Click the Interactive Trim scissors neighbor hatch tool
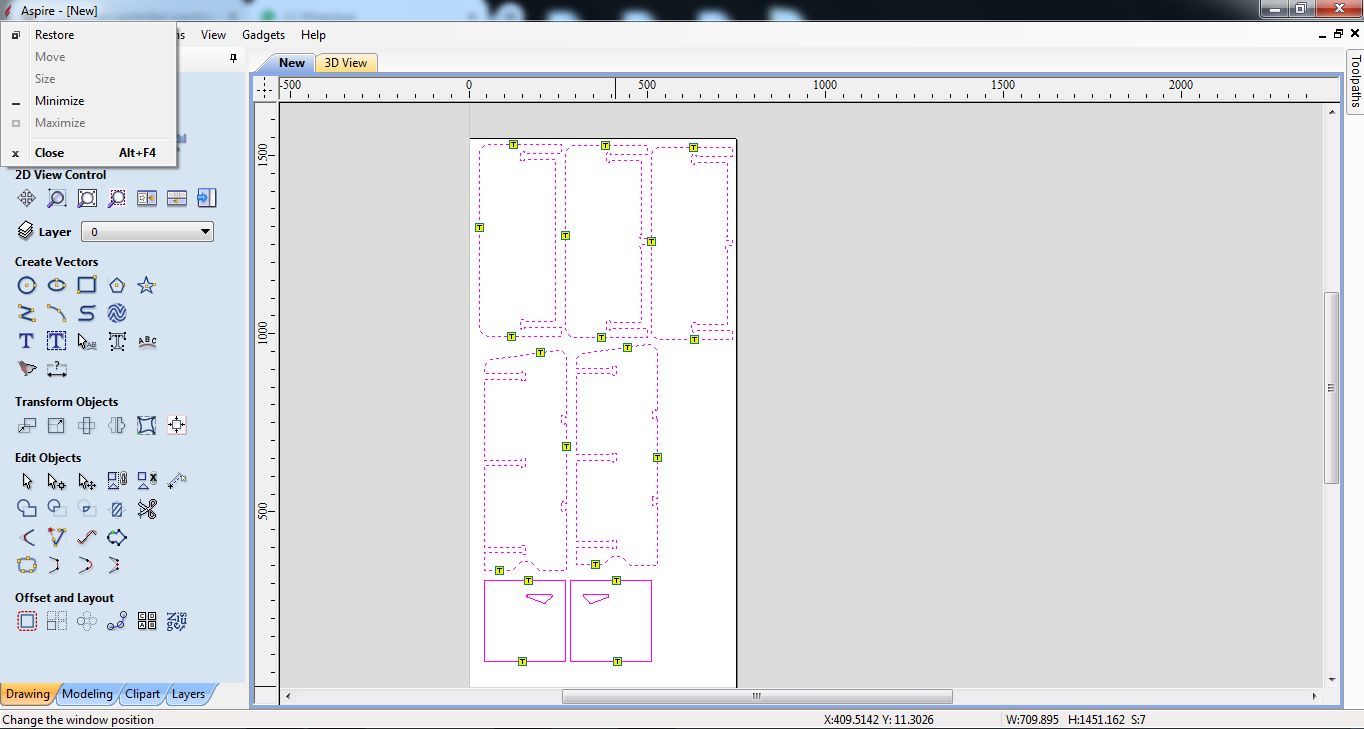The height and width of the screenshot is (729, 1364). (x=117, y=509)
